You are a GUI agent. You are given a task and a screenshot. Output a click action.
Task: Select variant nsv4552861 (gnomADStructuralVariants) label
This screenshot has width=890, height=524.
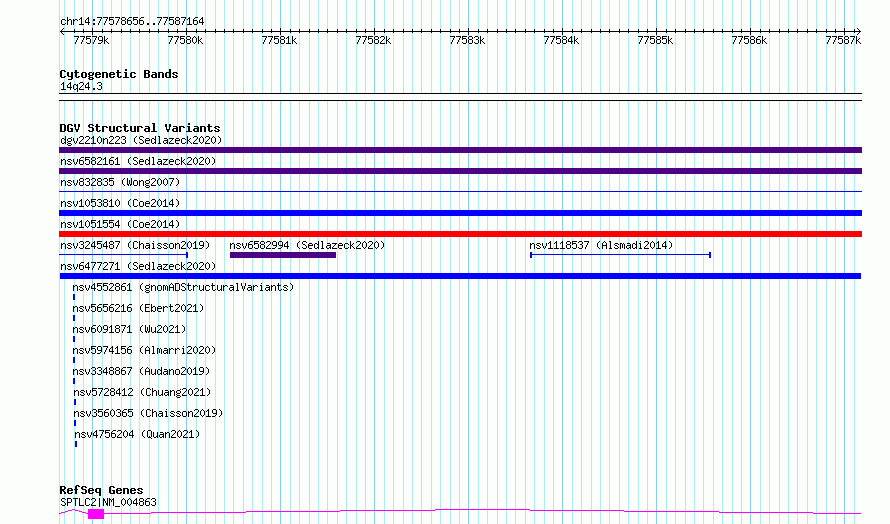coord(183,287)
